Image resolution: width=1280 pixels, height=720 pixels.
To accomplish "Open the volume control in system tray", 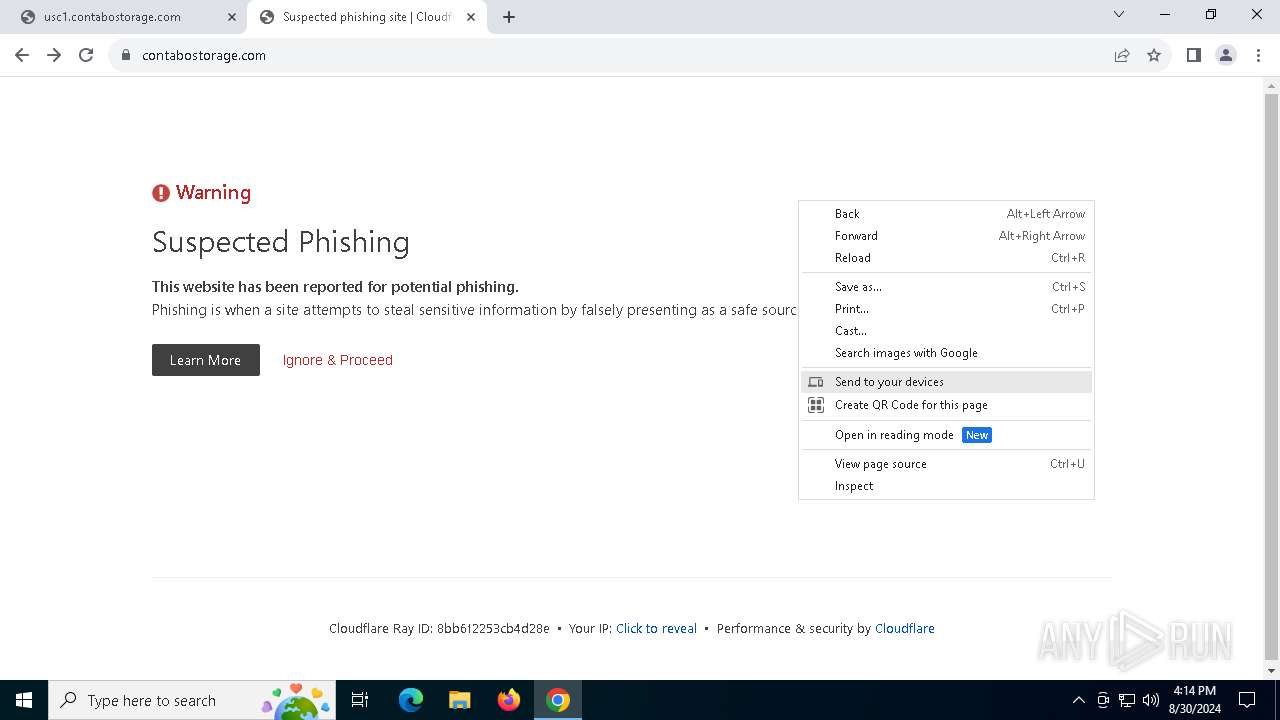I will click(1151, 700).
